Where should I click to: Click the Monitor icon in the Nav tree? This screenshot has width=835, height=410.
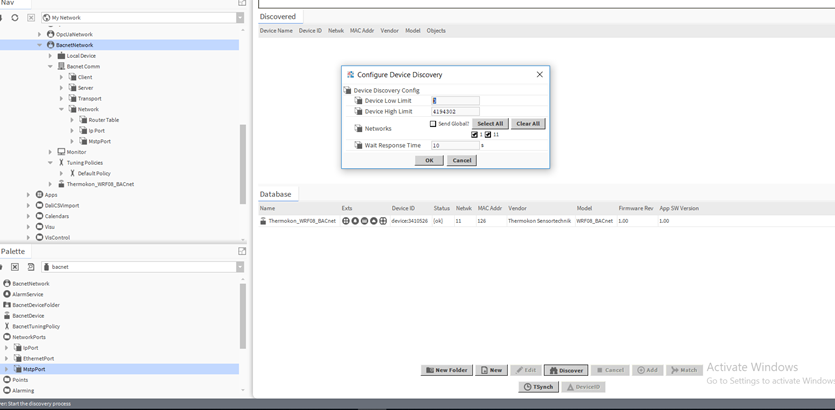point(61,152)
